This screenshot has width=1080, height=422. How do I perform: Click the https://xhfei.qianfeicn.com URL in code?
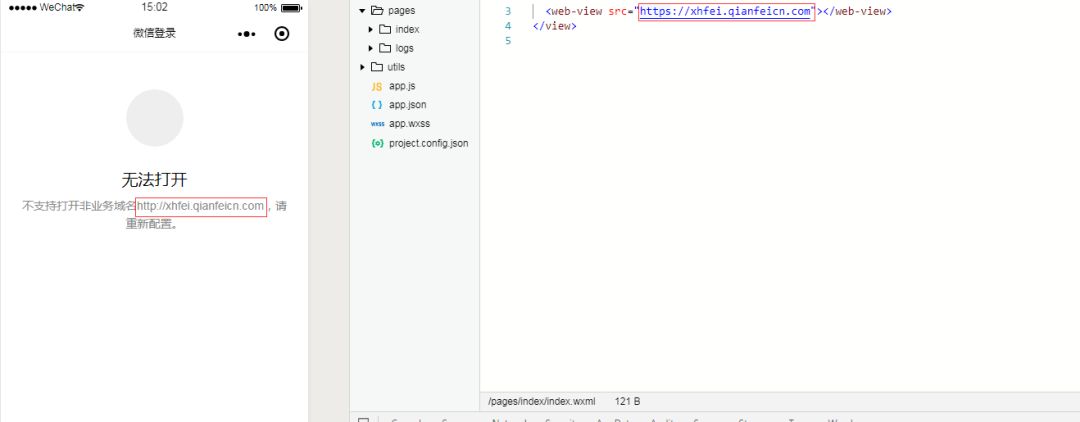click(725, 11)
